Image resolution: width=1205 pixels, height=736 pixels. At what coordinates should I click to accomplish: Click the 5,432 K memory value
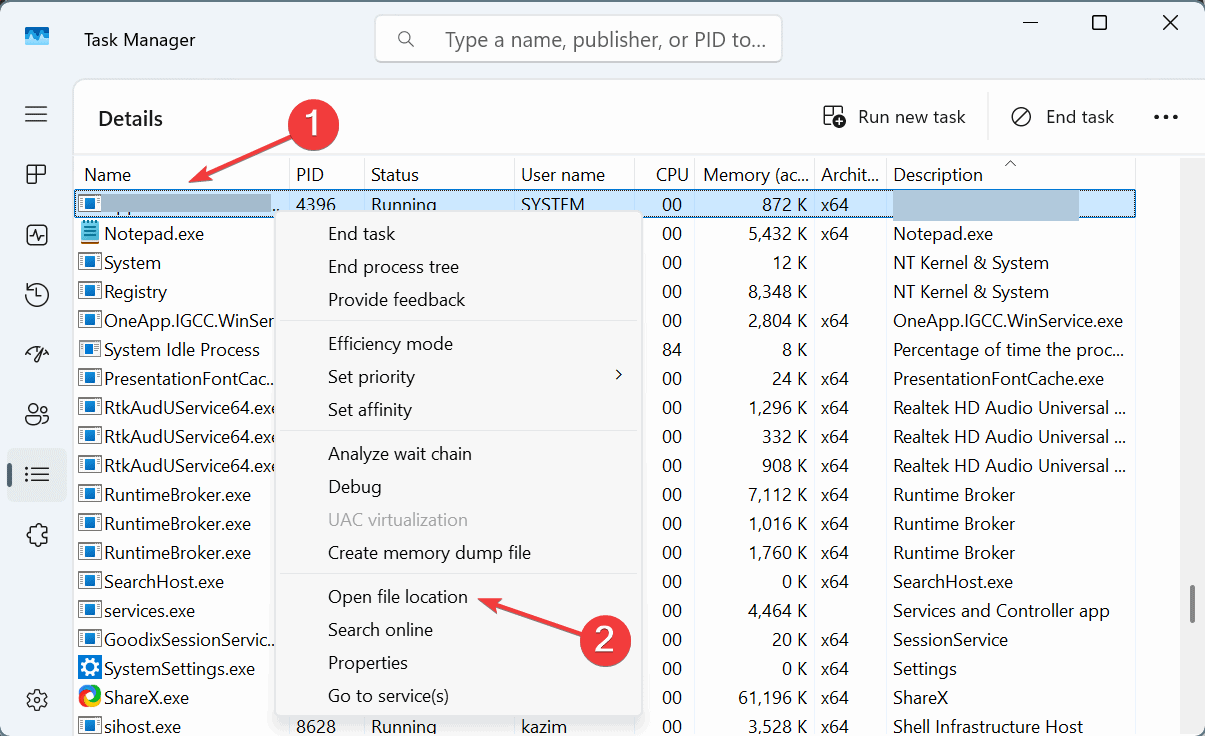[777, 233]
